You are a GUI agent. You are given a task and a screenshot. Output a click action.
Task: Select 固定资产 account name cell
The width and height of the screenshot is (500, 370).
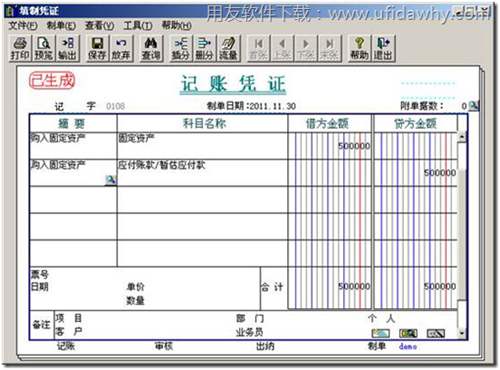point(202,146)
